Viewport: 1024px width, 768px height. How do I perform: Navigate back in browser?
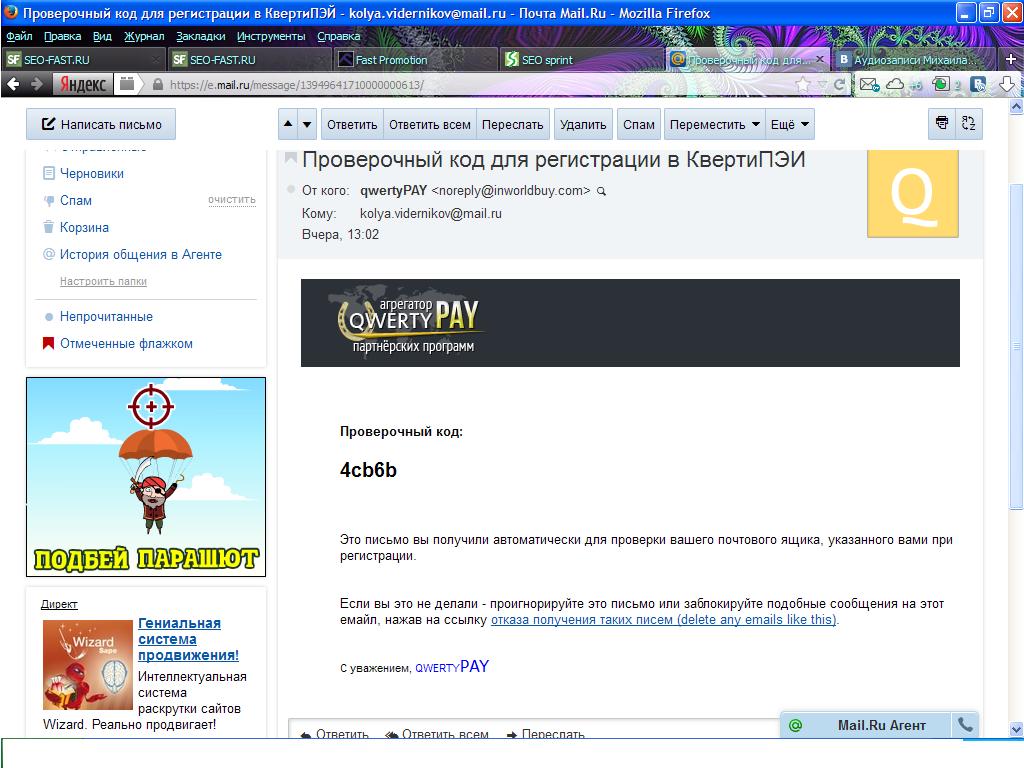point(13,84)
